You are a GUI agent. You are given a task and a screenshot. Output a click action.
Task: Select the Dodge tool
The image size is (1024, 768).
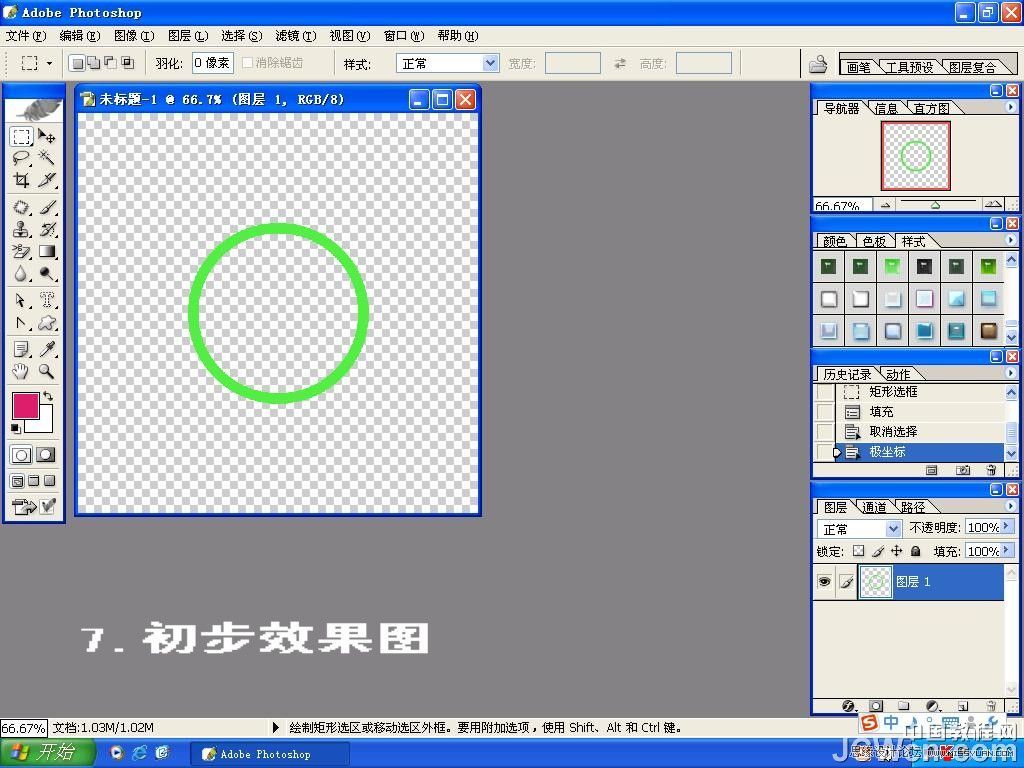[46, 274]
